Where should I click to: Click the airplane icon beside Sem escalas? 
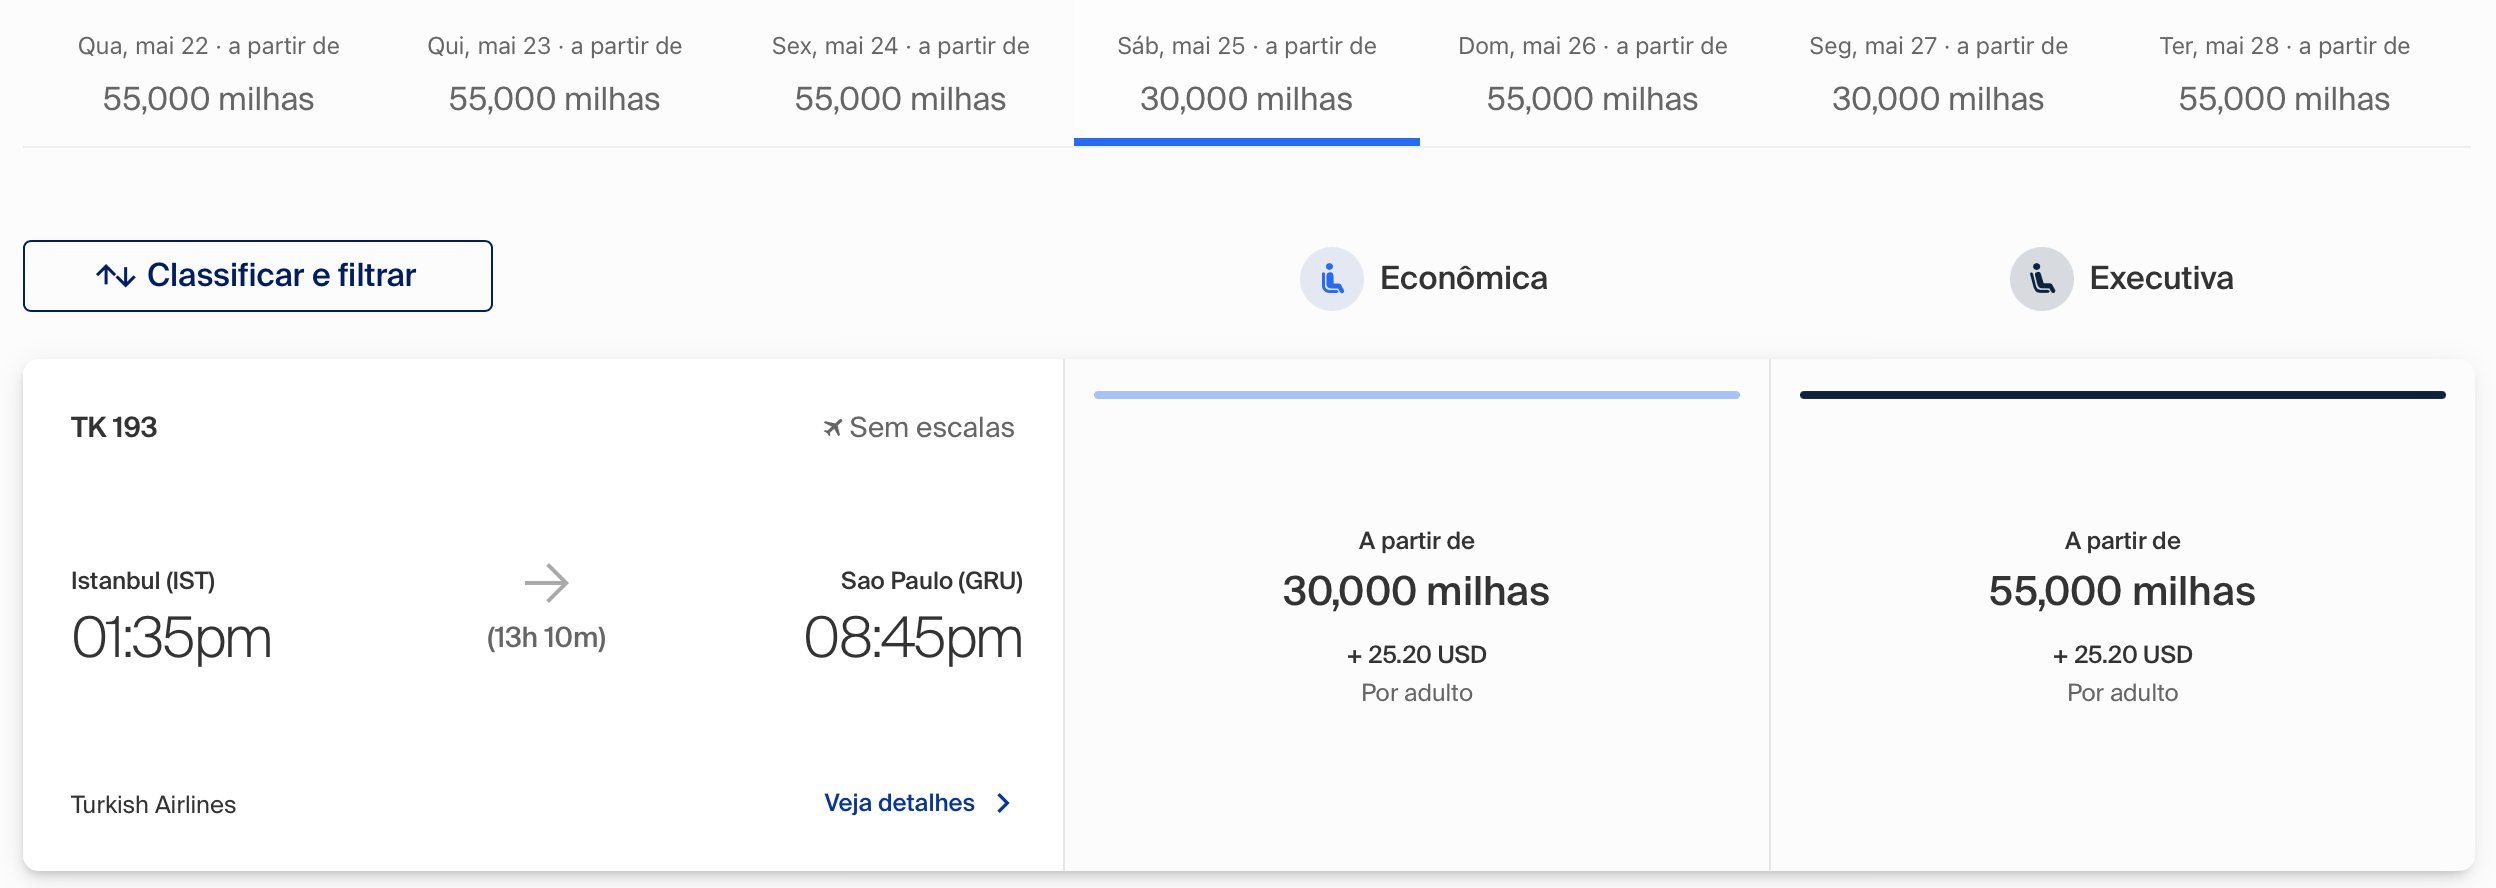point(832,428)
